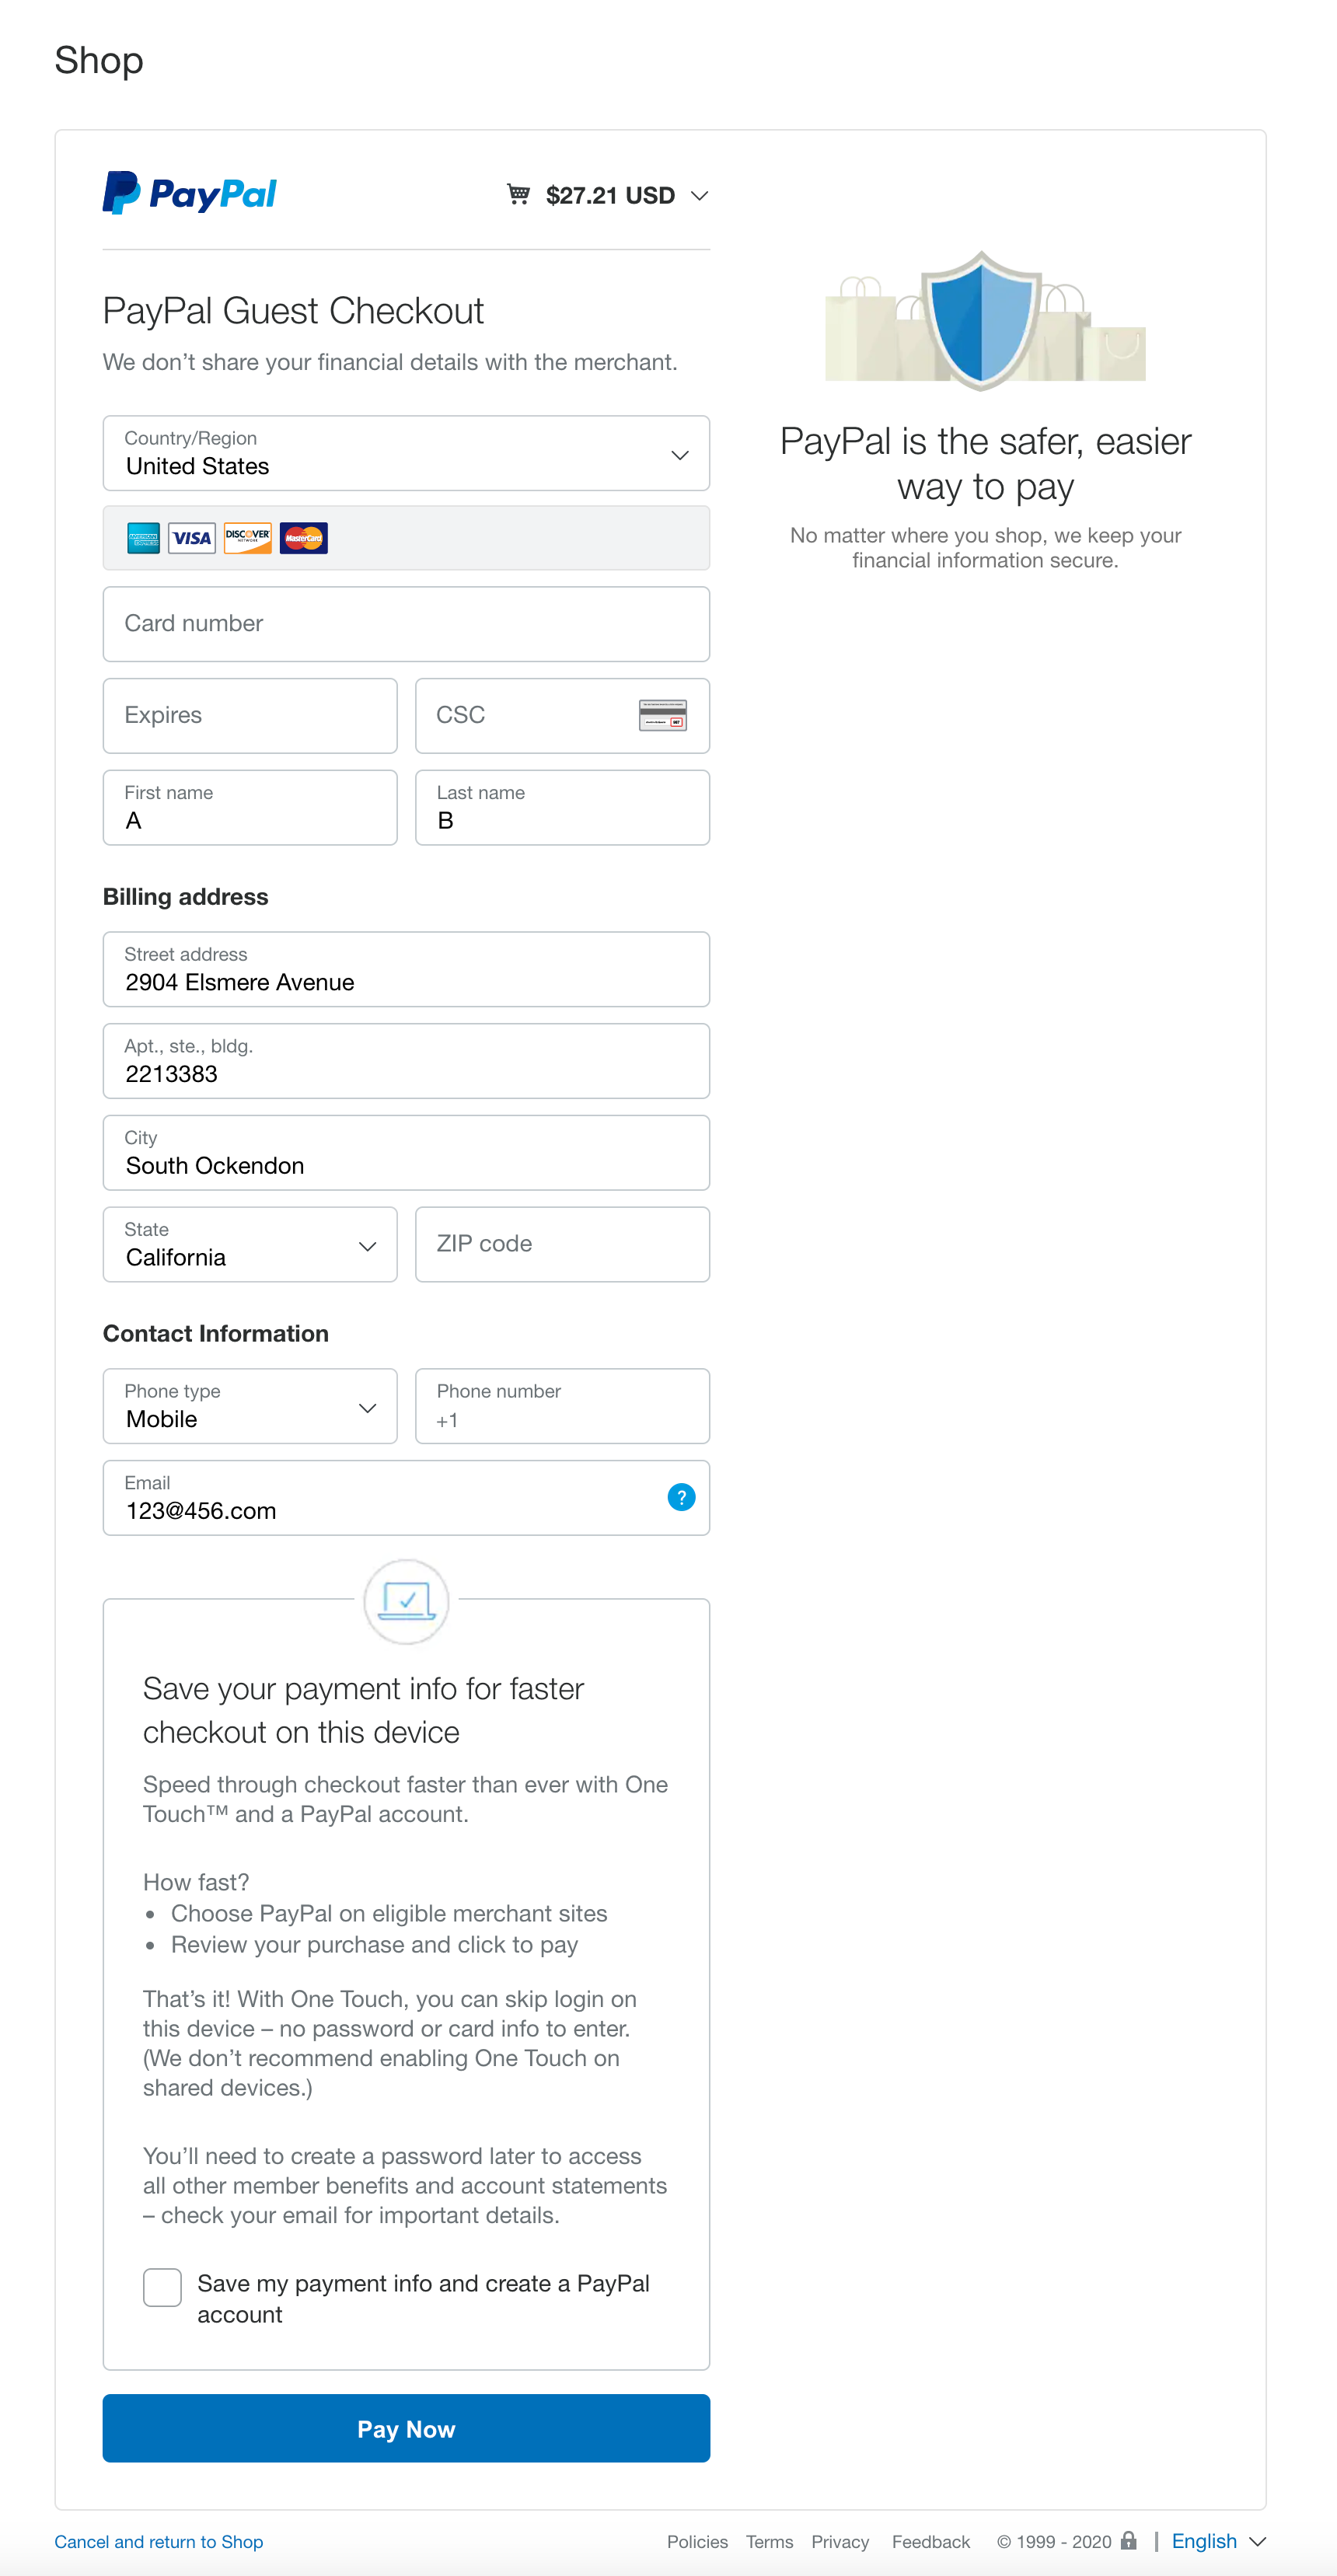Check Save my payment info checkbox

pyautogui.click(x=162, y=2287)
